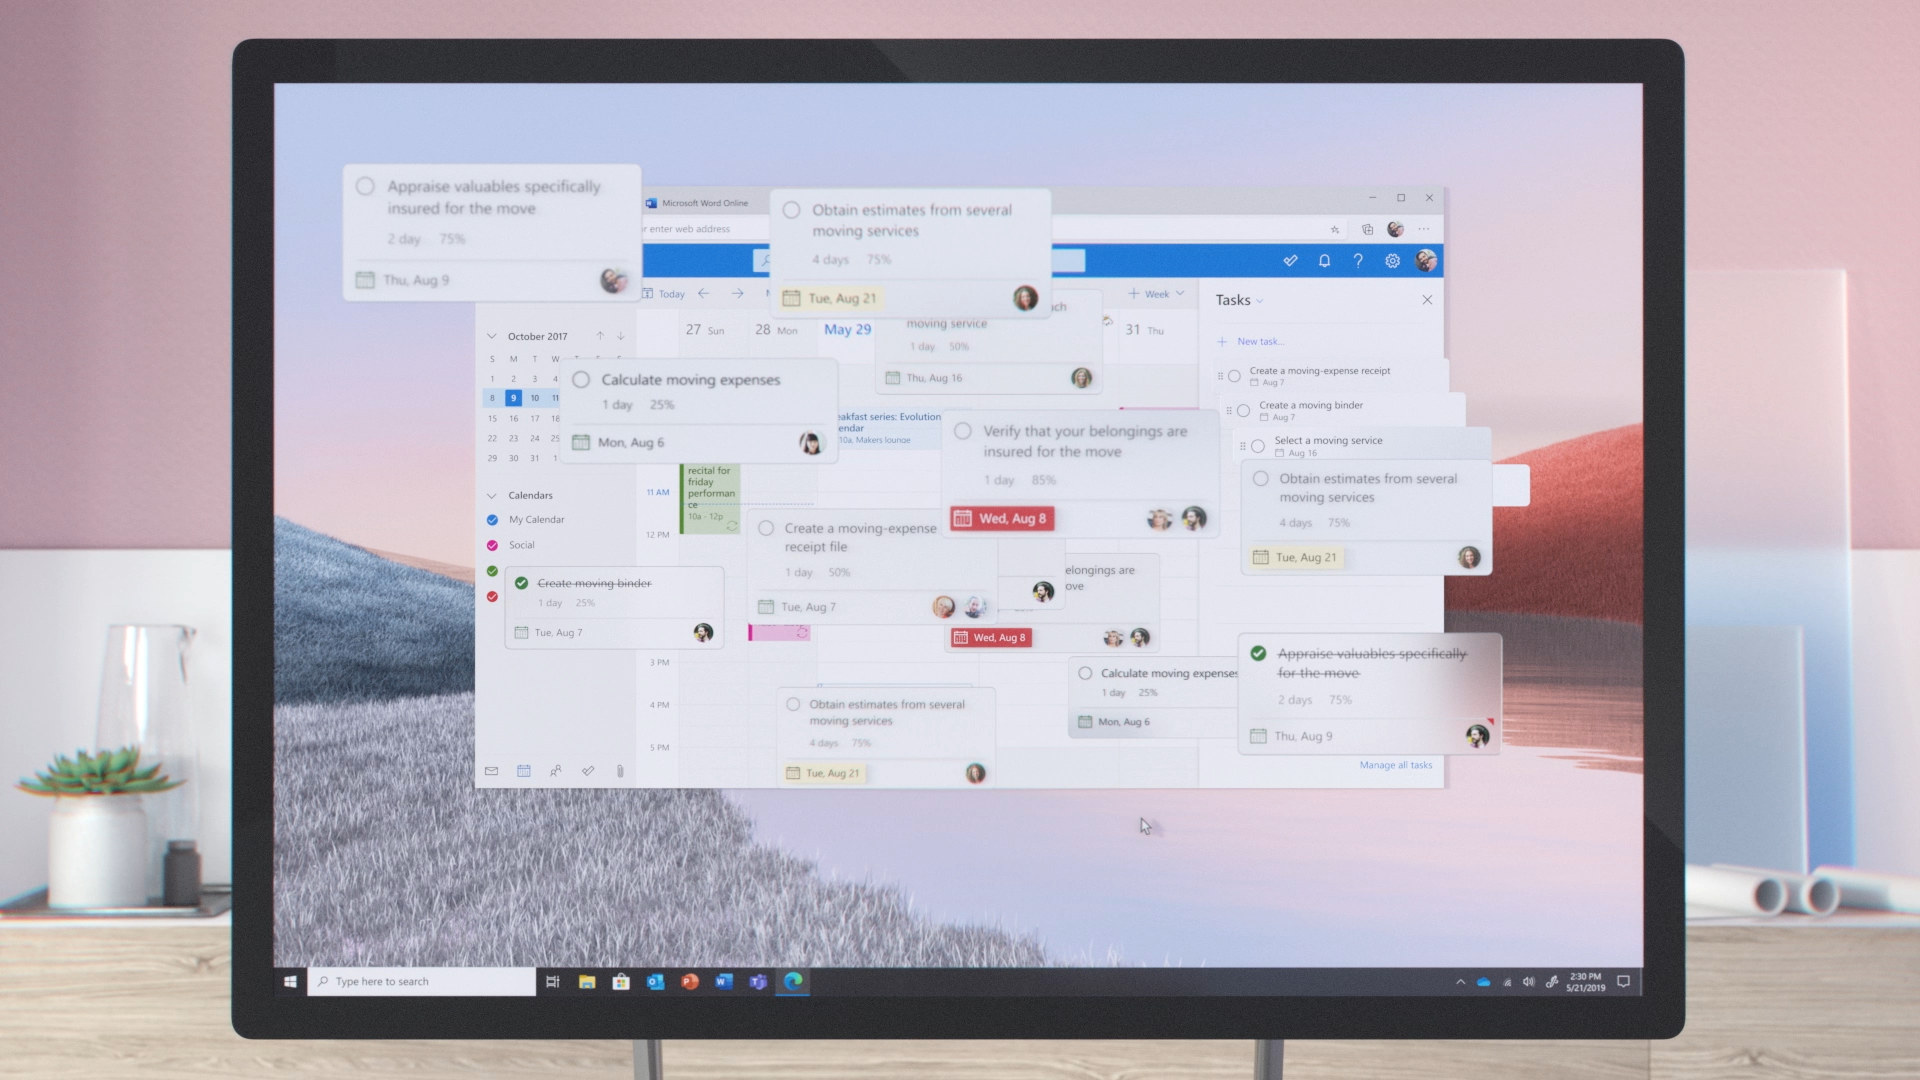Toggle the My Calendar checkbox in the sidebar
The height and width of the screenshot is (1080, 1920).
coord(491,519)
